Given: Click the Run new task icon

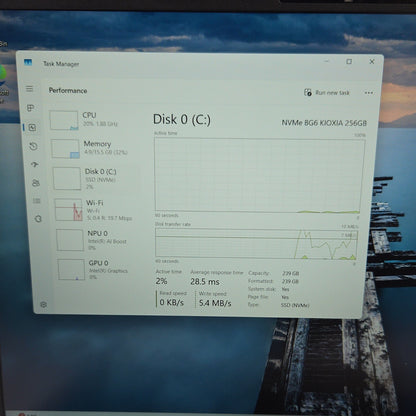Looking at the screenshot, I should click(x=308, y=92).
